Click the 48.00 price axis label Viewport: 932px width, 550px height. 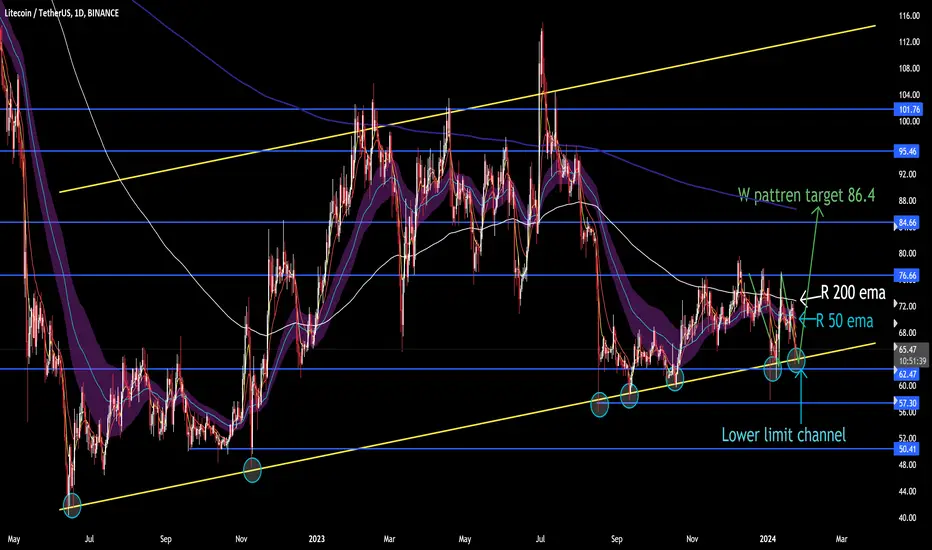[908, 464]
